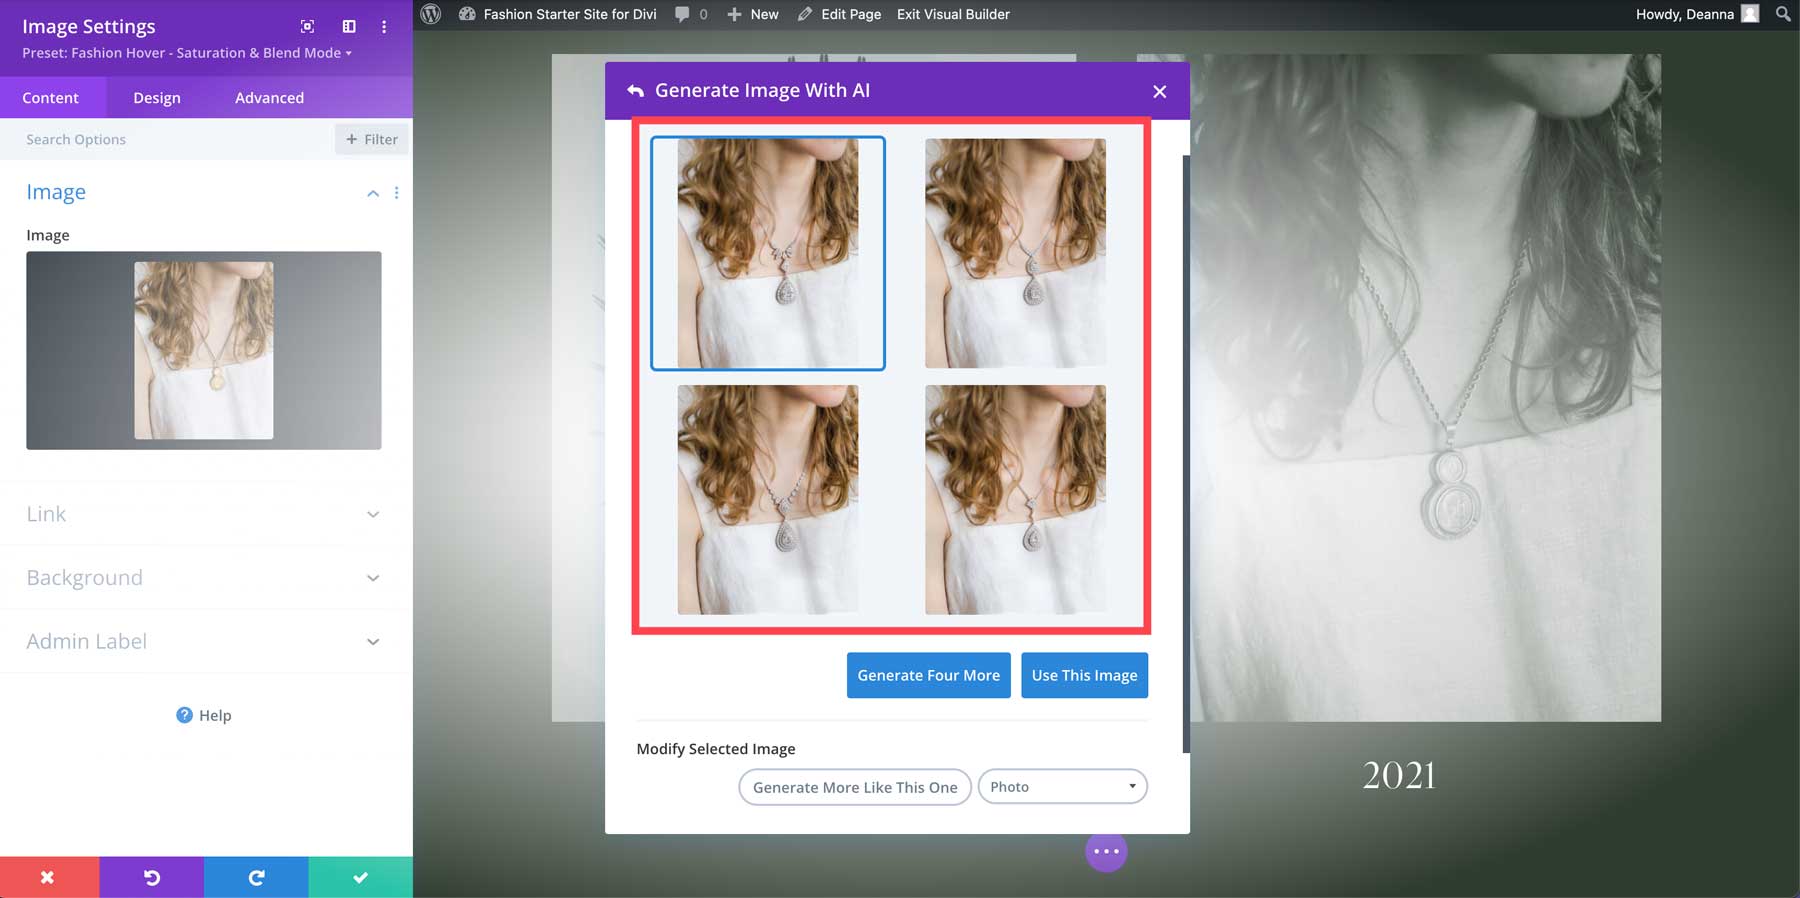Click Howdy, Deanna account link

1684,14
